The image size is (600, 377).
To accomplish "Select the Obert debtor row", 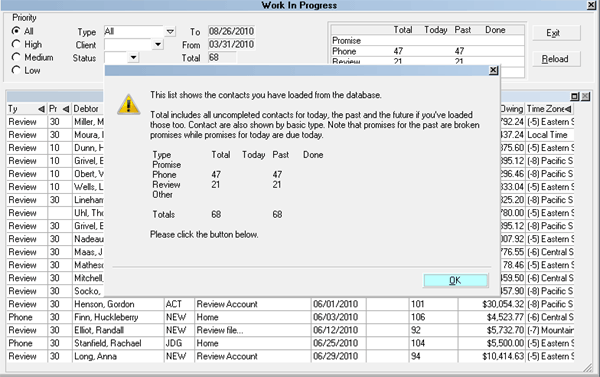I will tap(55, 174).
